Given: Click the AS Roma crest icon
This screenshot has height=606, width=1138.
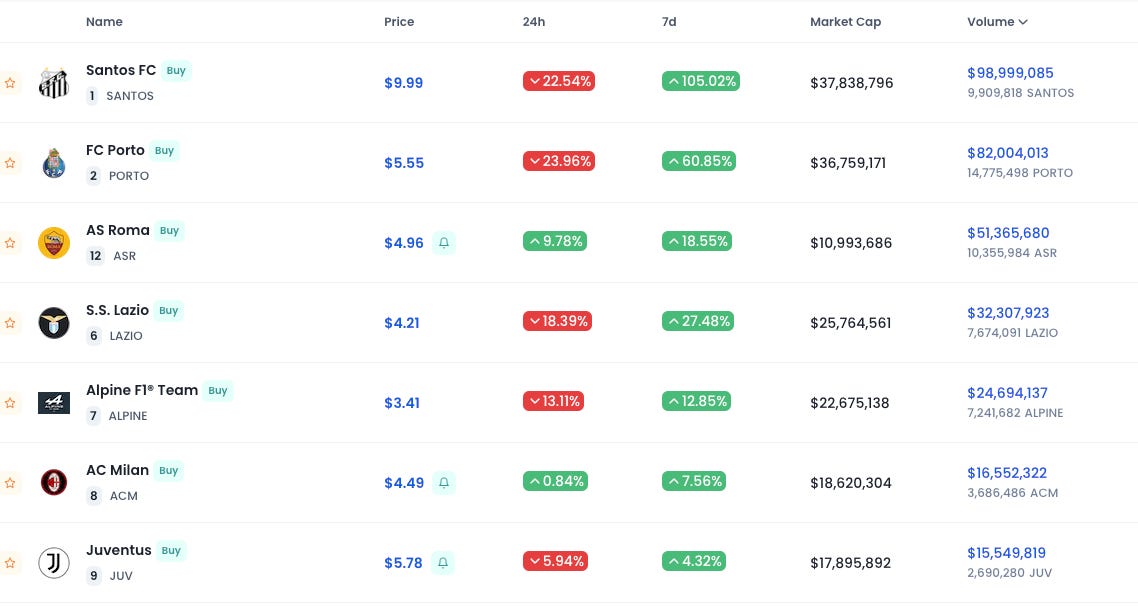Looking at the screenshot, I should [54, 242].
